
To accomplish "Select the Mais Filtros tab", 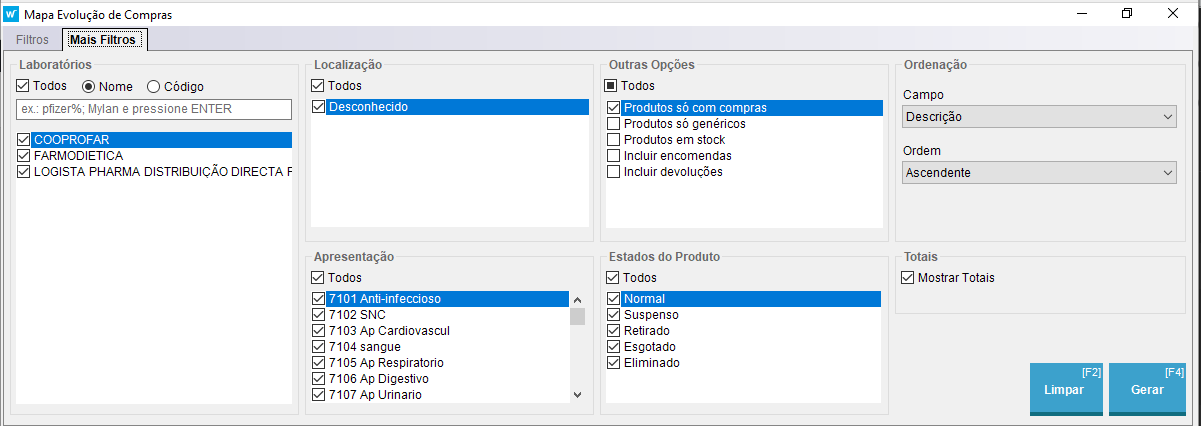I will click(104, 40).
